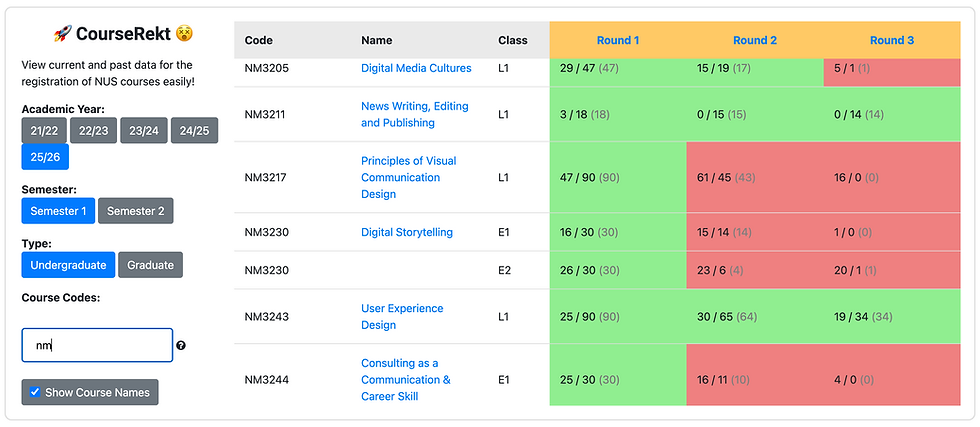Choose academic year 22/23
This screenshot has width=980, height=427.
coord(93,131)
